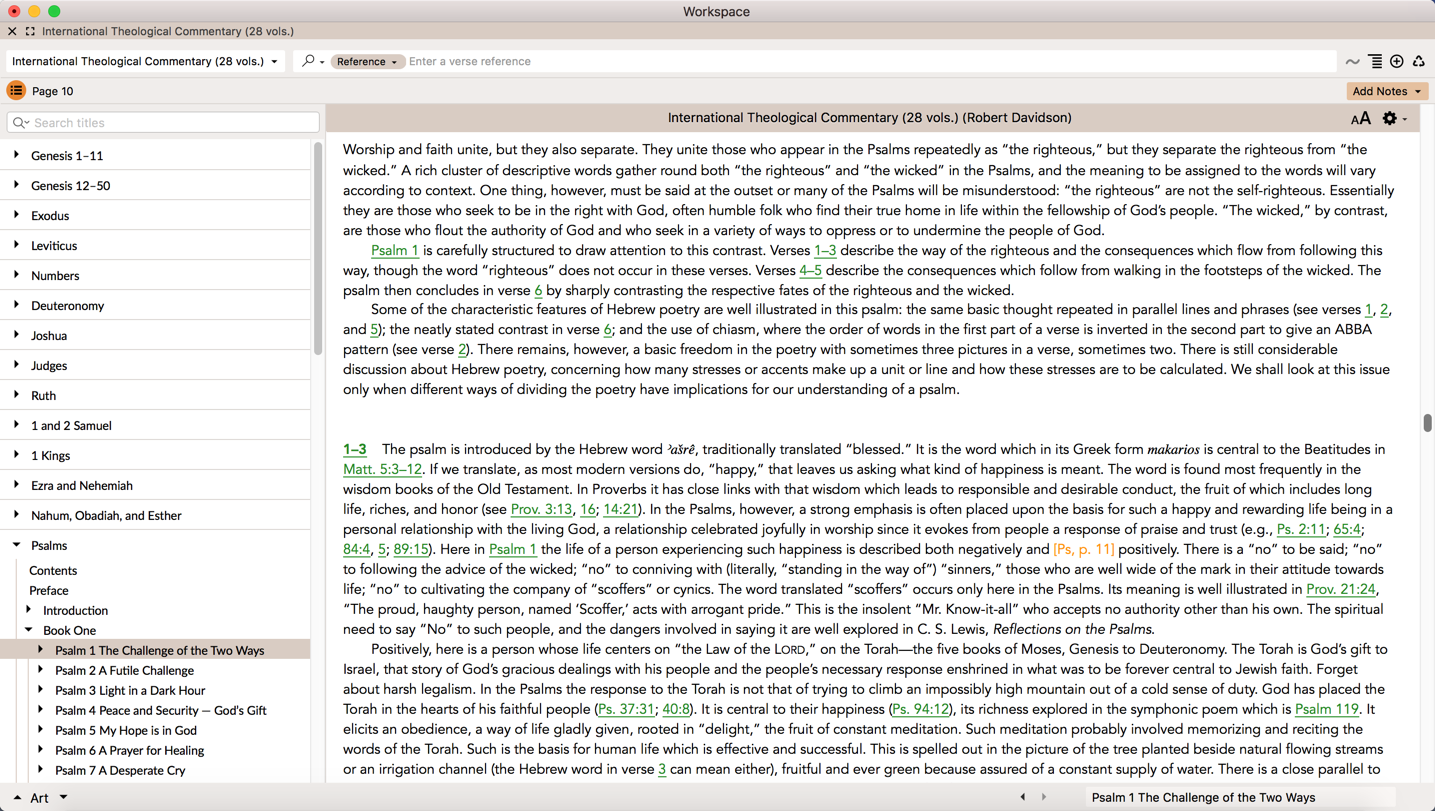Select Deuteronomy in the contents list
Screen dimensions: 1435x811
click(x=67, y=306)
